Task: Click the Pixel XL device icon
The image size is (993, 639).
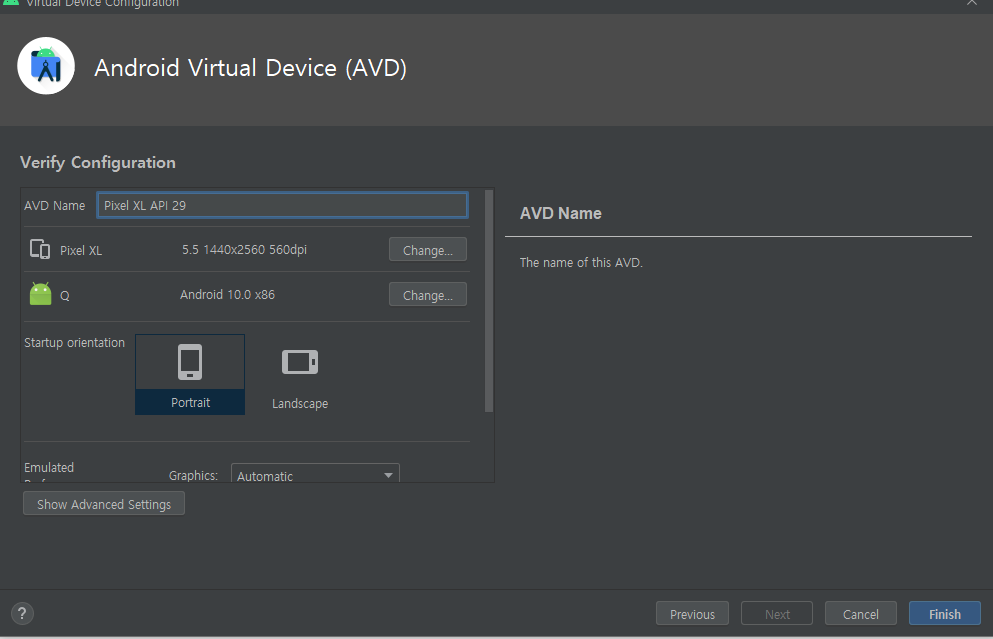Action: (40, 250)
